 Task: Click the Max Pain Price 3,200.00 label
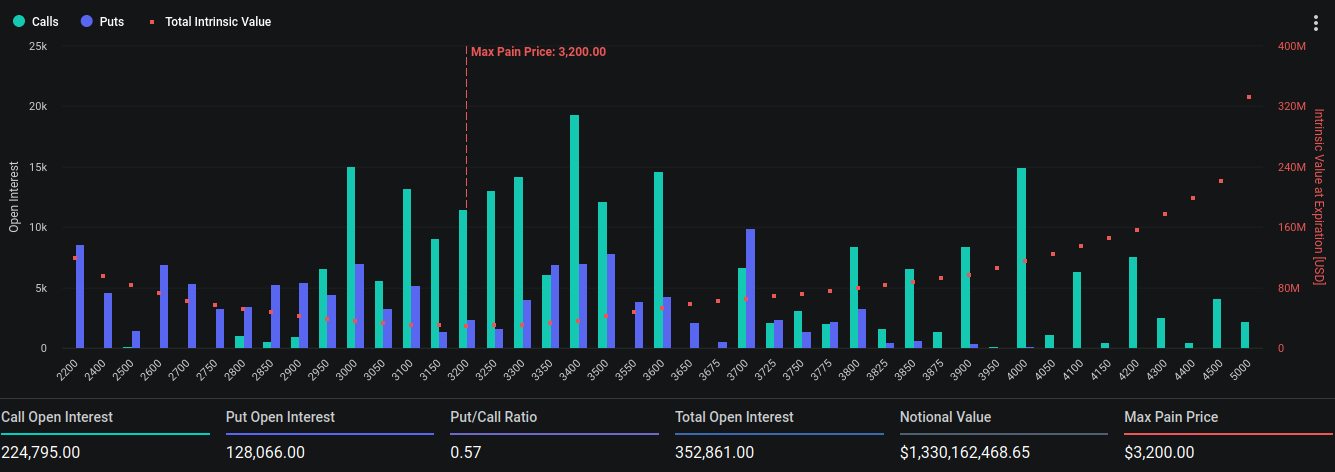point(538,52)
